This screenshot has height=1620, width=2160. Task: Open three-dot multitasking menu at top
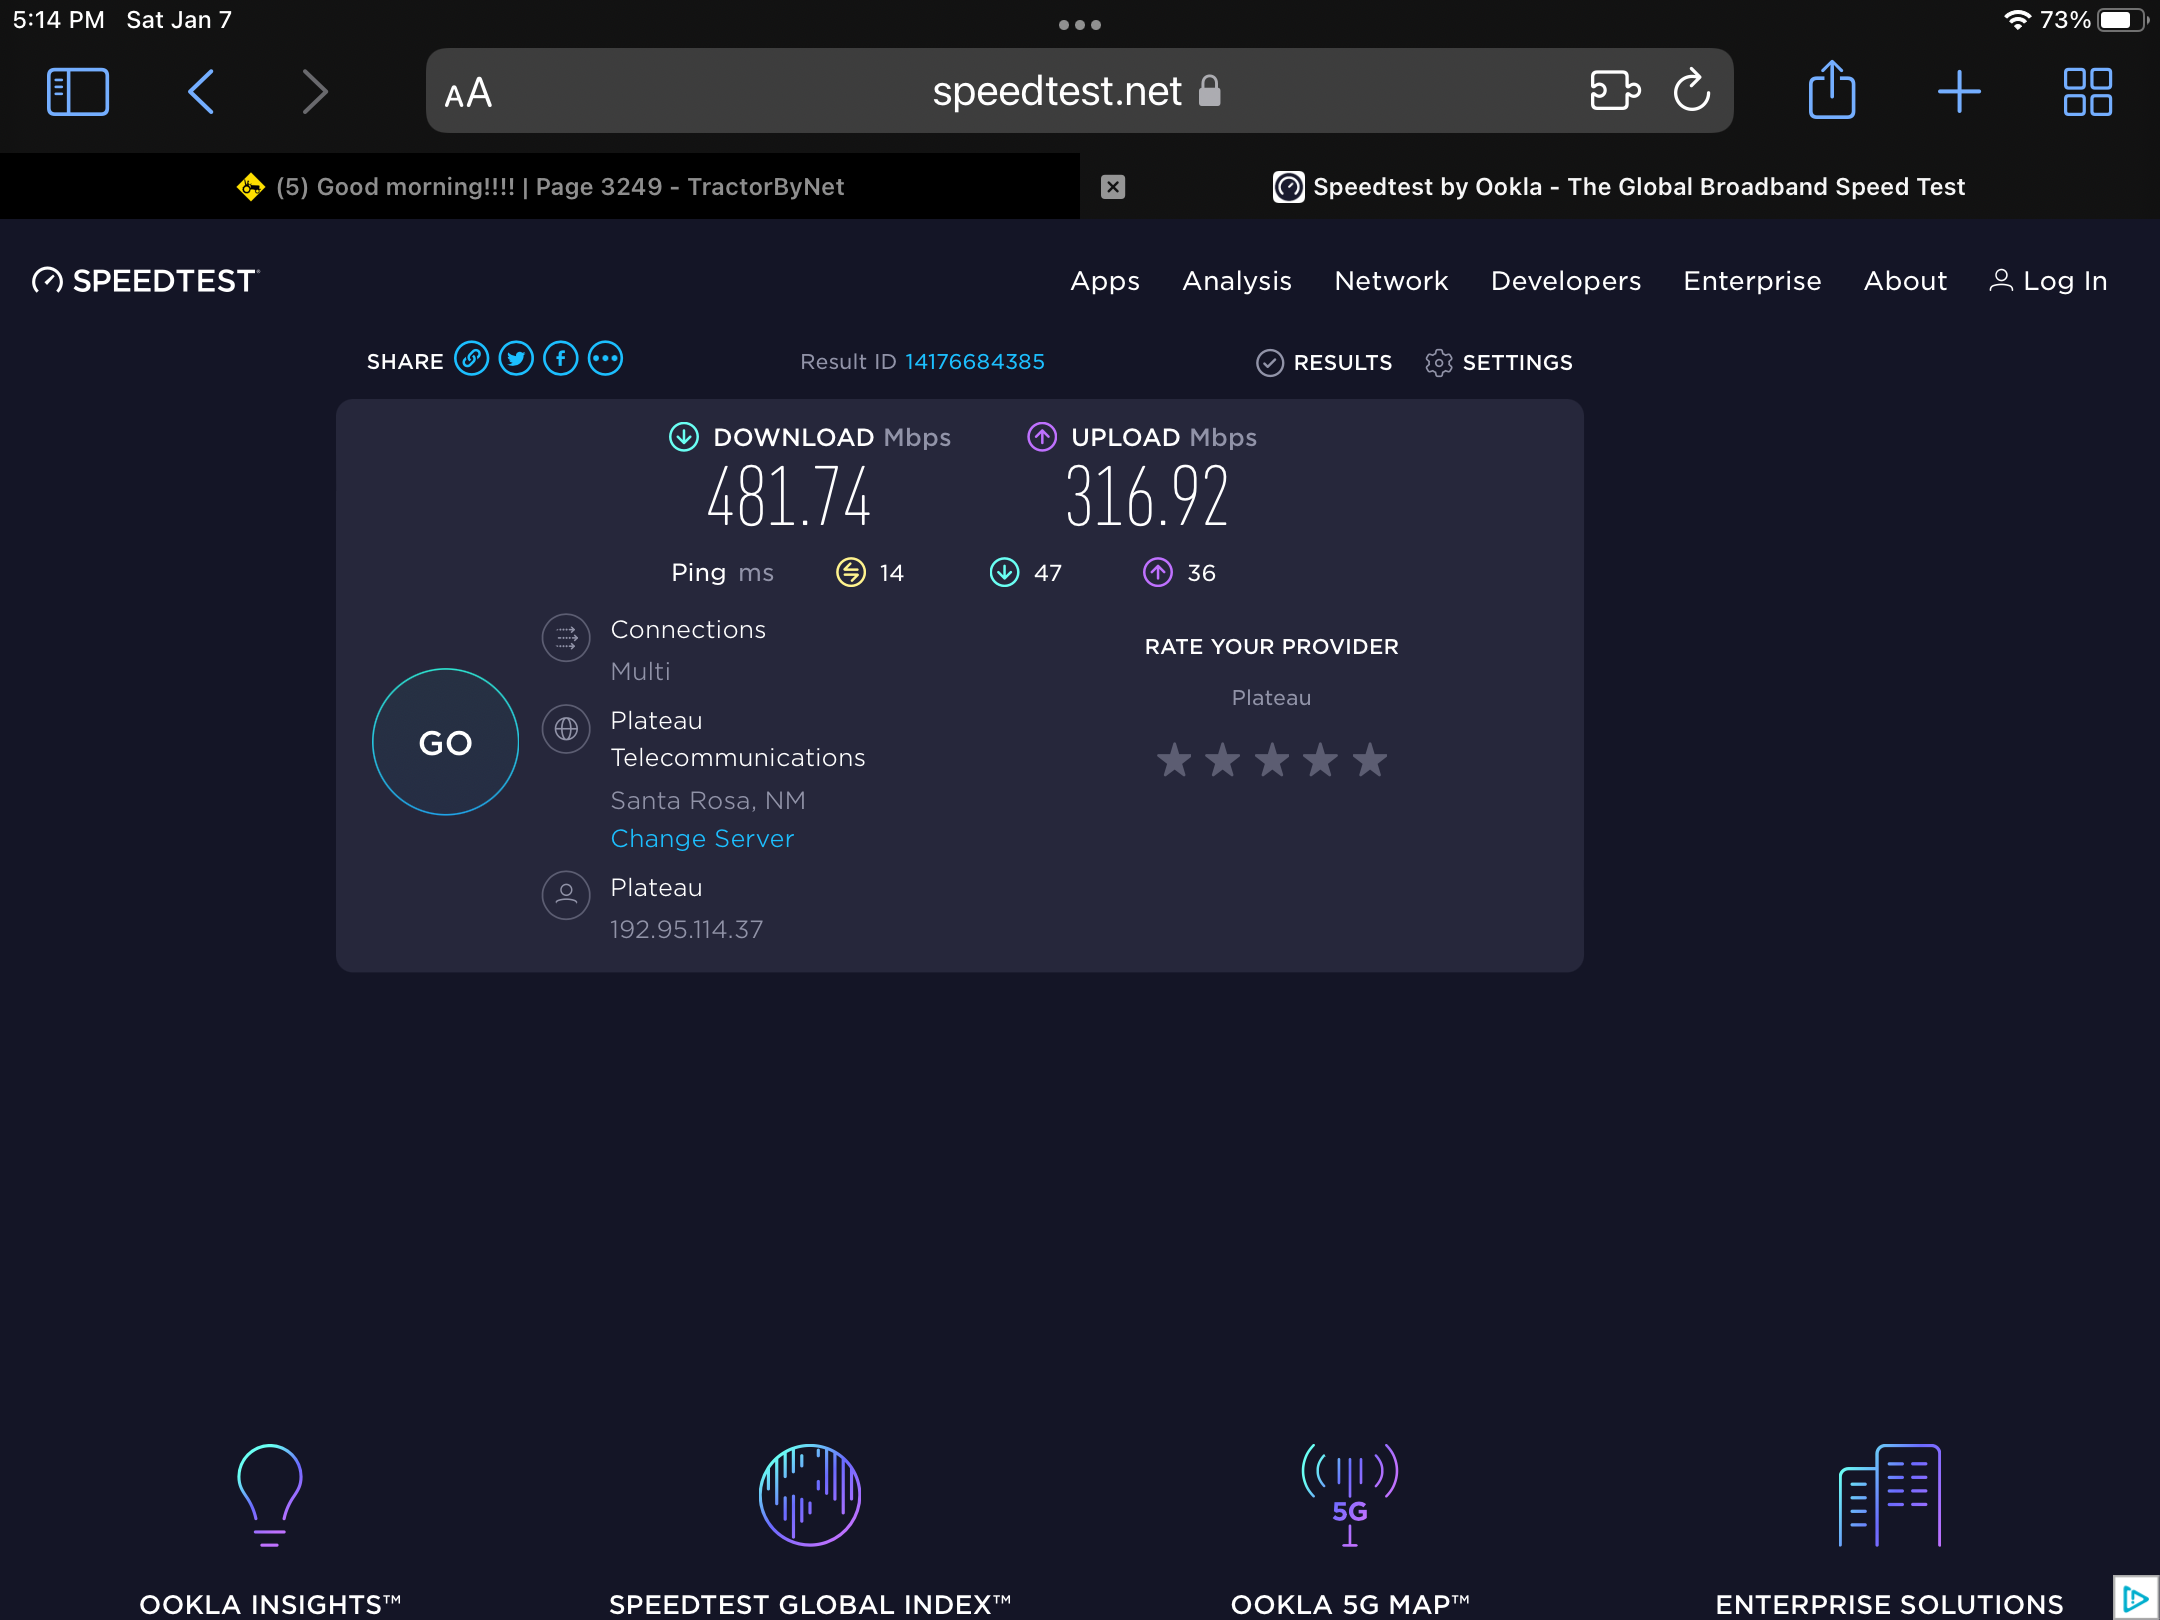click(1080, 25)
